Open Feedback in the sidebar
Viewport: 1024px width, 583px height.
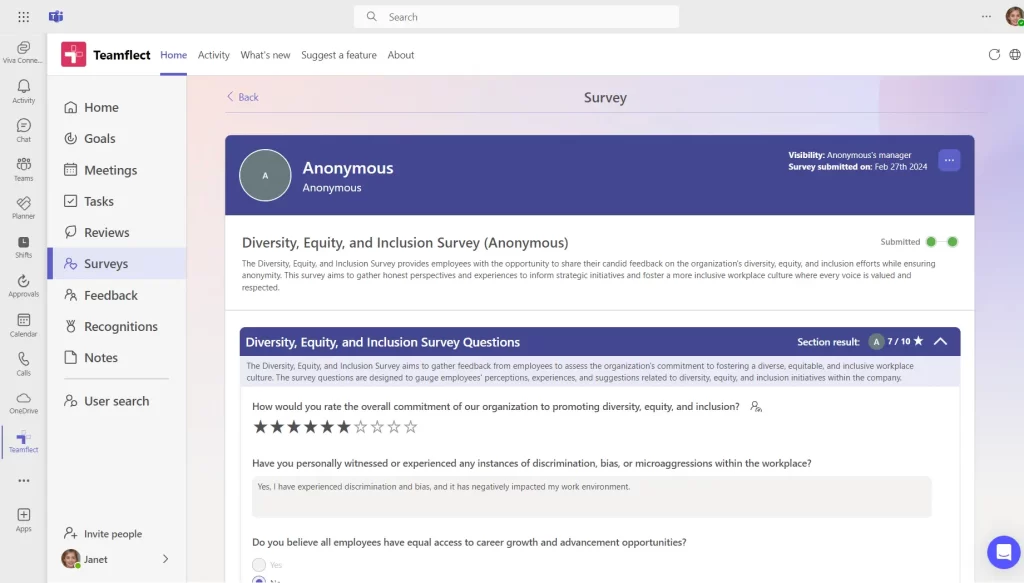(x=116, y=295)
